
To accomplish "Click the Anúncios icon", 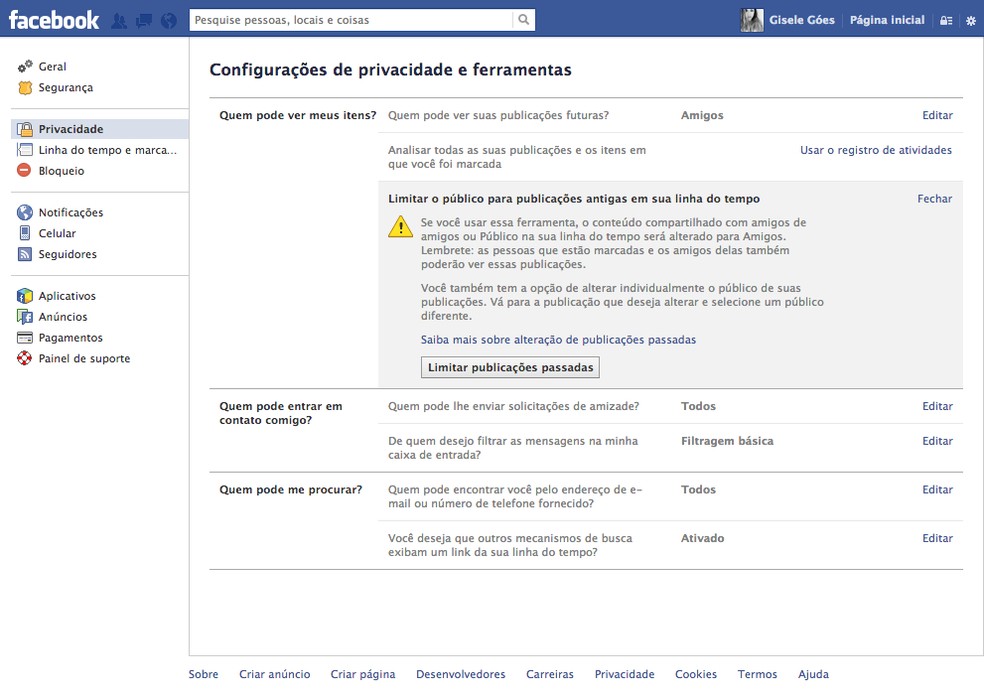I will 24,317.
